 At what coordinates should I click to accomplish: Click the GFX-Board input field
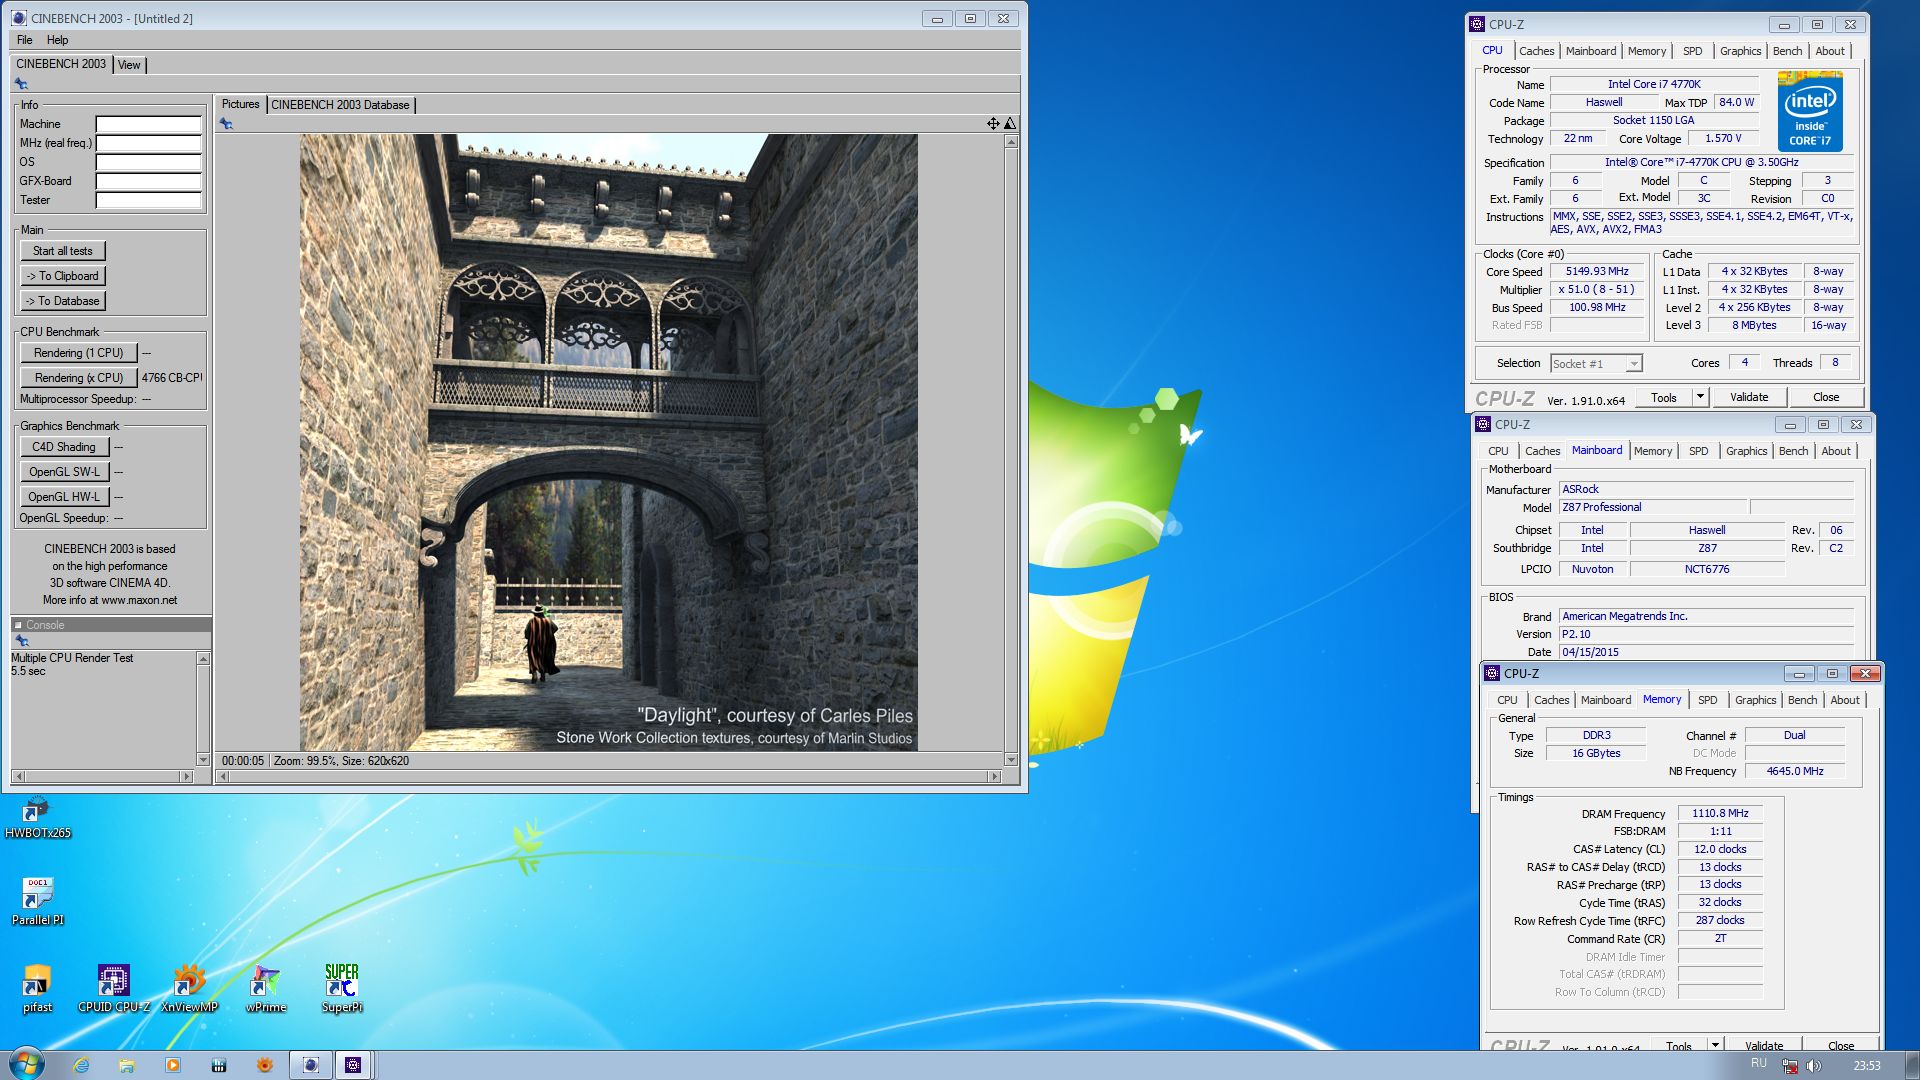pyautogui.click(x=148, y=181)
